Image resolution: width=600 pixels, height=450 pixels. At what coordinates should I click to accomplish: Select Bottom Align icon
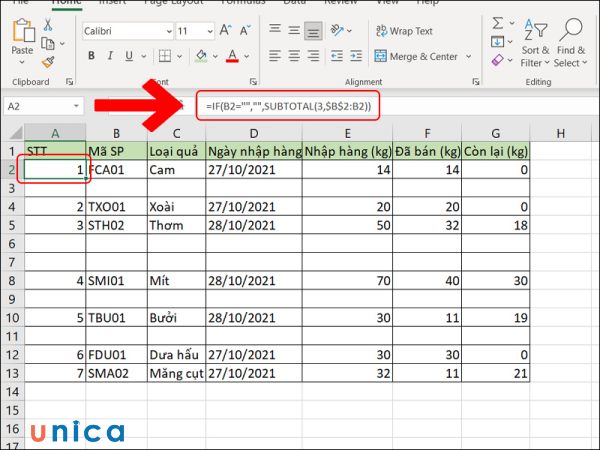(x=313, y=30)
